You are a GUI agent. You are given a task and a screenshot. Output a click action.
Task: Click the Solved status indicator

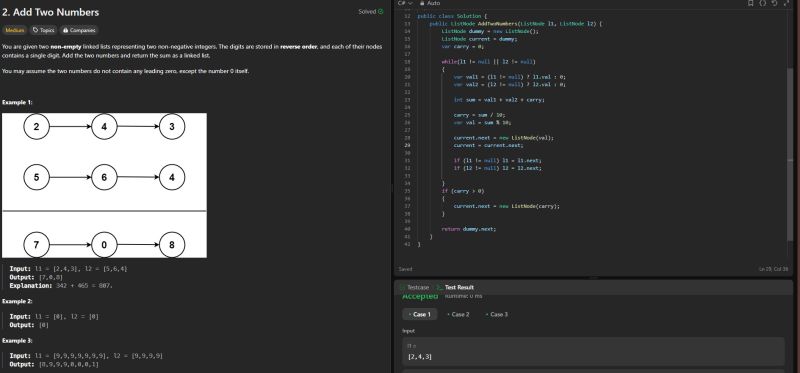[371, 12]
